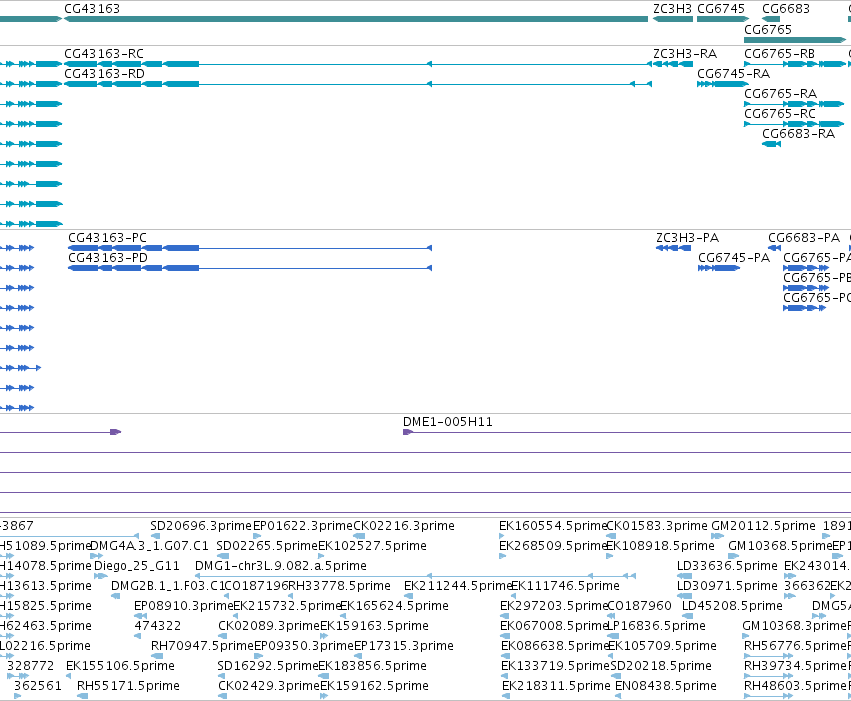This screenshot has width=851, height=701.
Task: Click the purple DME1-005H11 arrow glyph
Action: pos(408,432)
